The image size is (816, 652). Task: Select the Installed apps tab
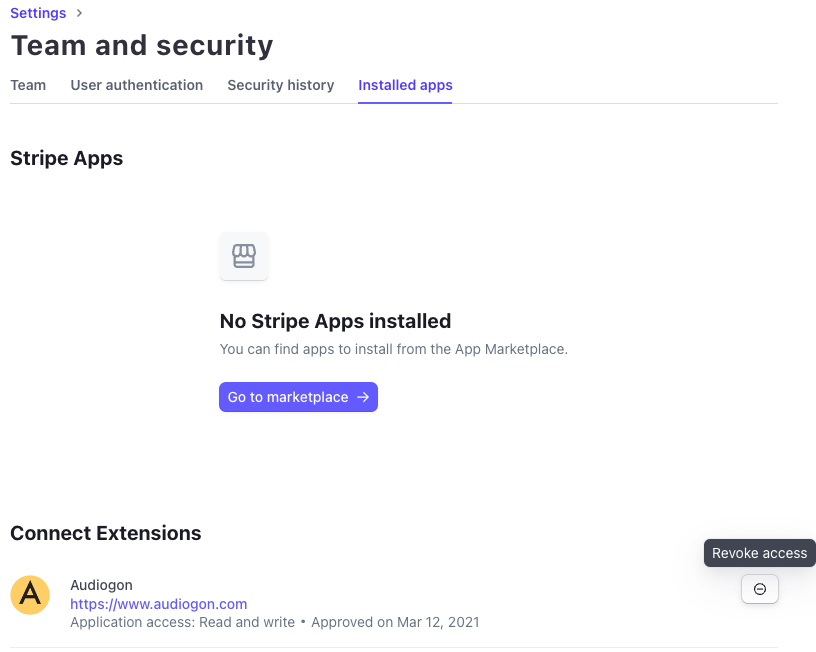click(405, 85)
